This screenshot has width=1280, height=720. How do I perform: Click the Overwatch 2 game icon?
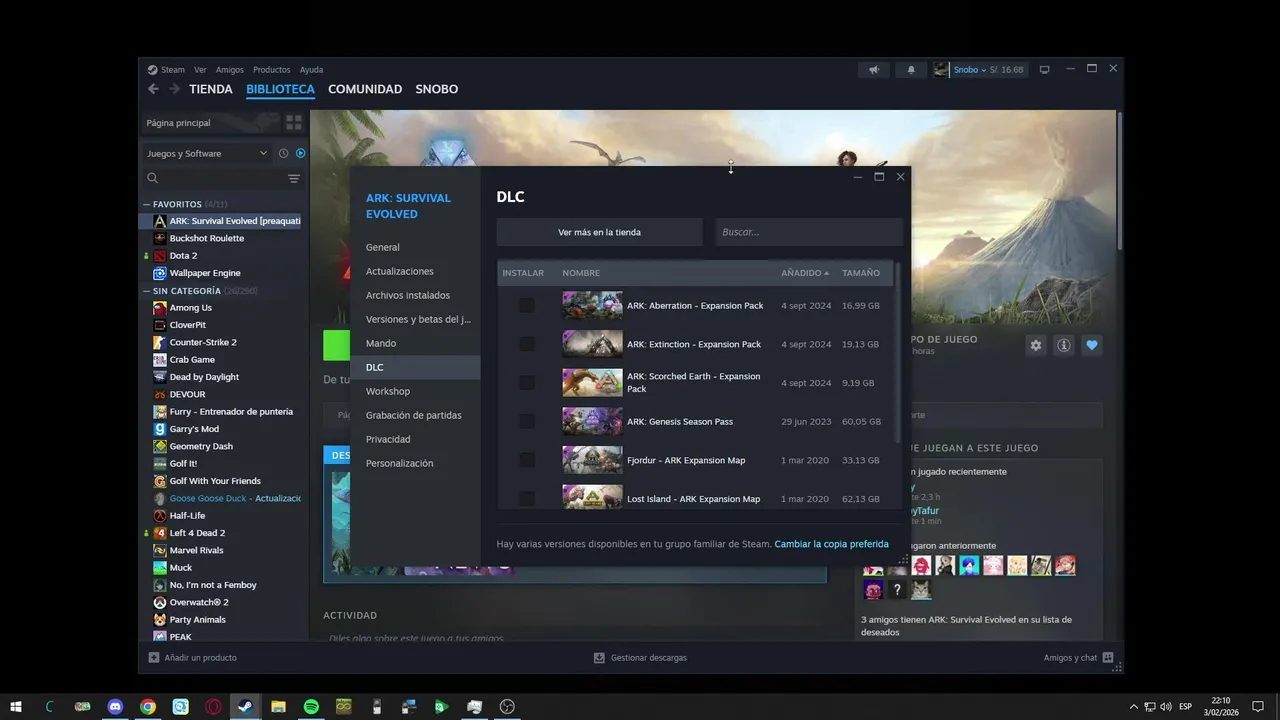tap(160, 602)
